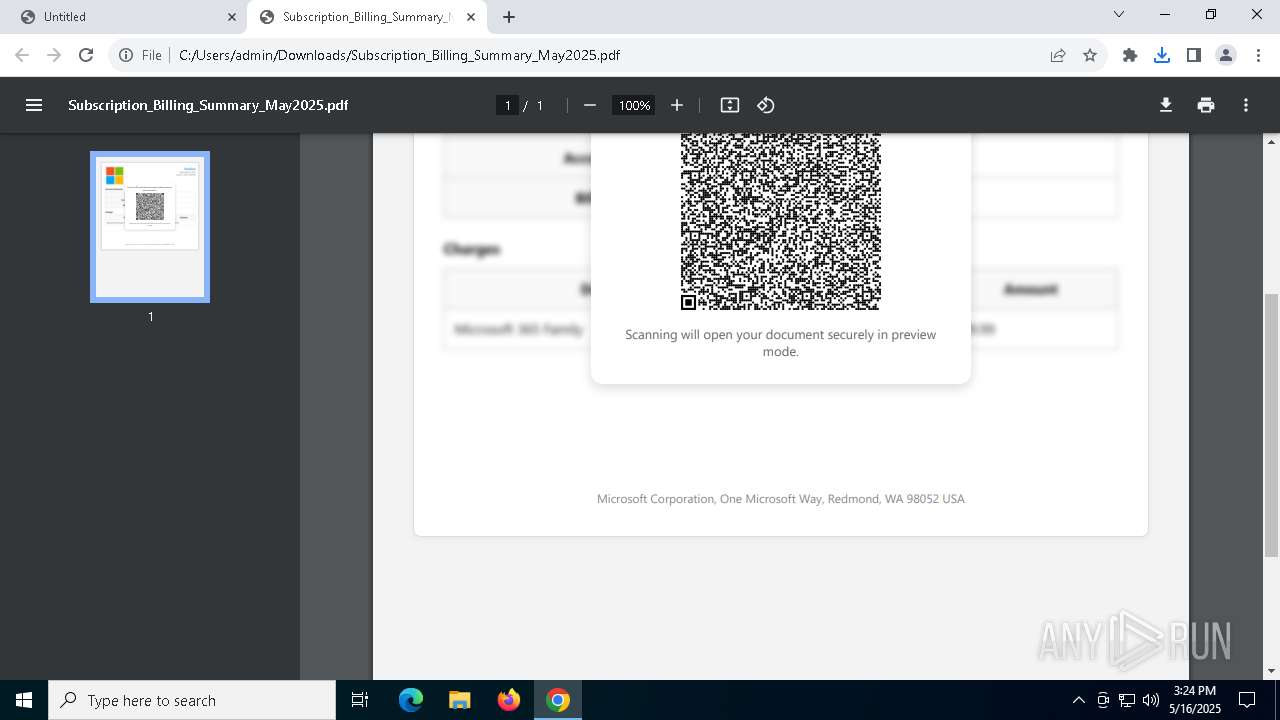Toggle Chrome side panel

tap(1194, 55)
